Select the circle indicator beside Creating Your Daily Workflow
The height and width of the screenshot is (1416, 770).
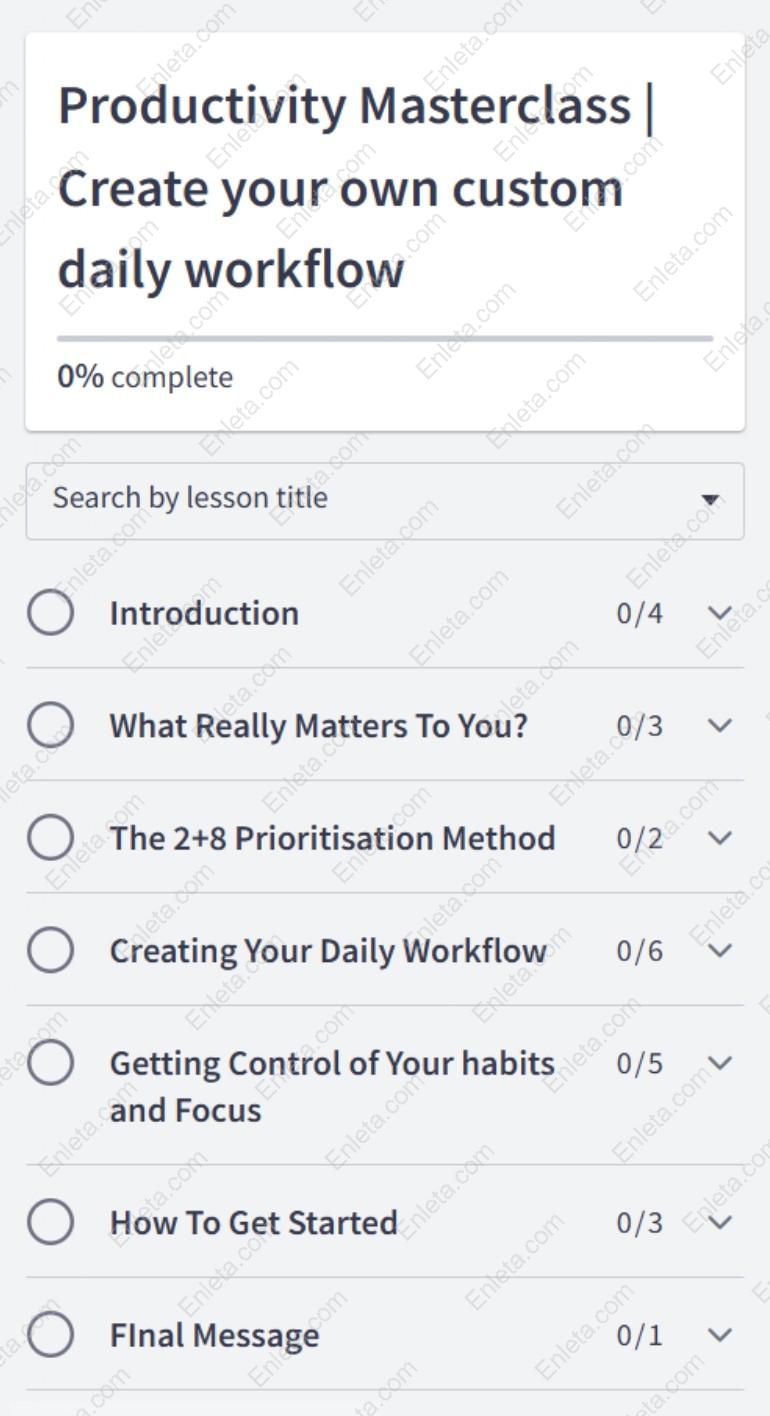51,950
